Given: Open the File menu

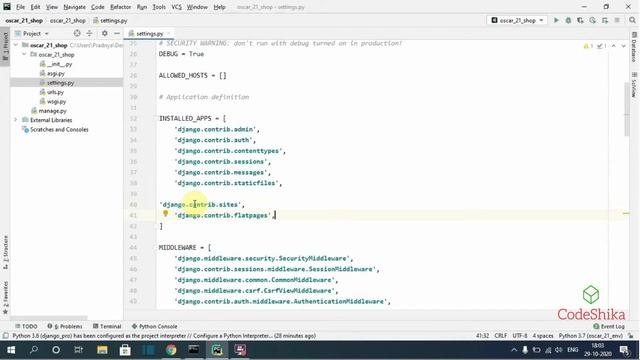Looking at the screenshot, I should [20, 7].
